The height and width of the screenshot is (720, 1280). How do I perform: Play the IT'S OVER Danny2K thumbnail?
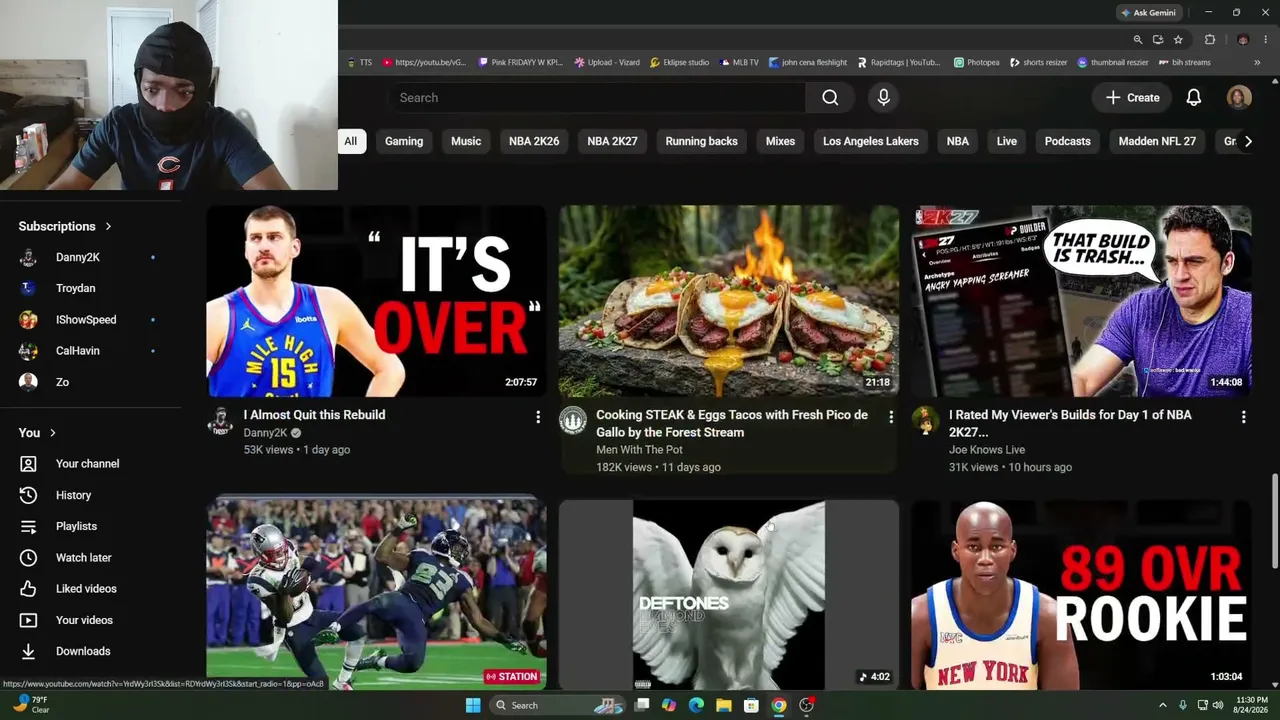(376, 301)
